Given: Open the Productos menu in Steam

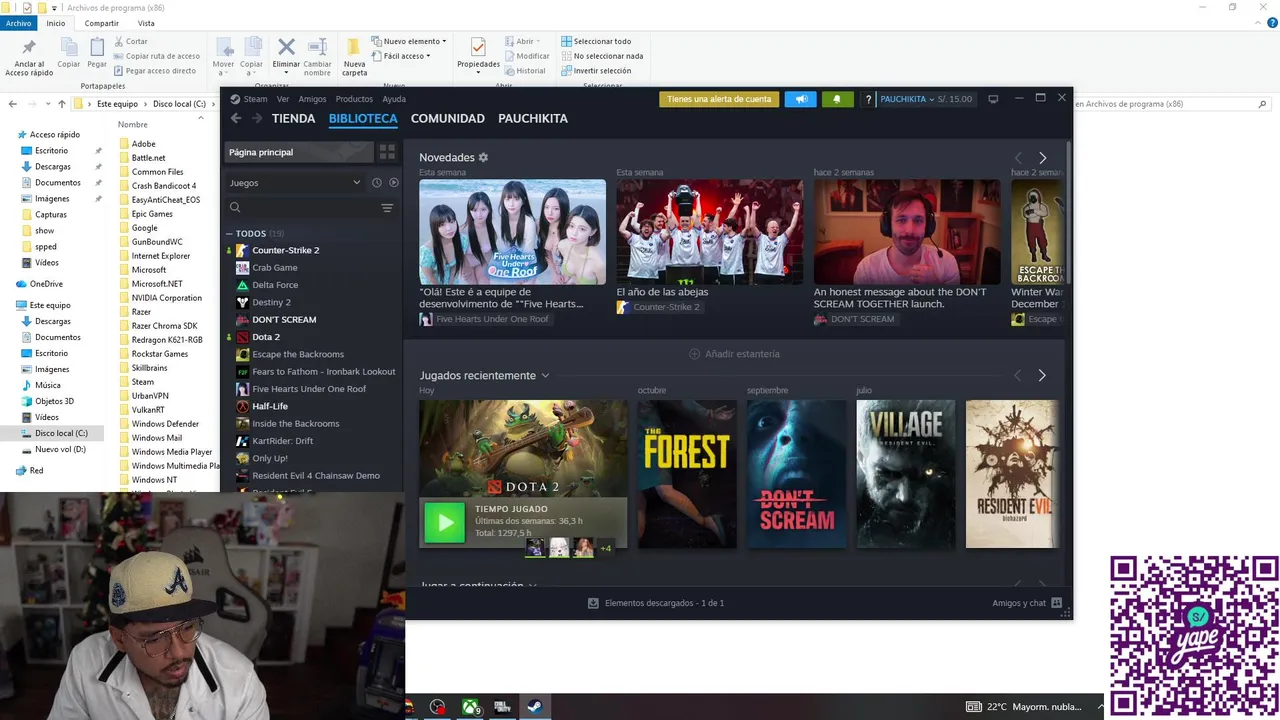Looking at the screenshot, I should pyautogui.click(x=354, y=99).
